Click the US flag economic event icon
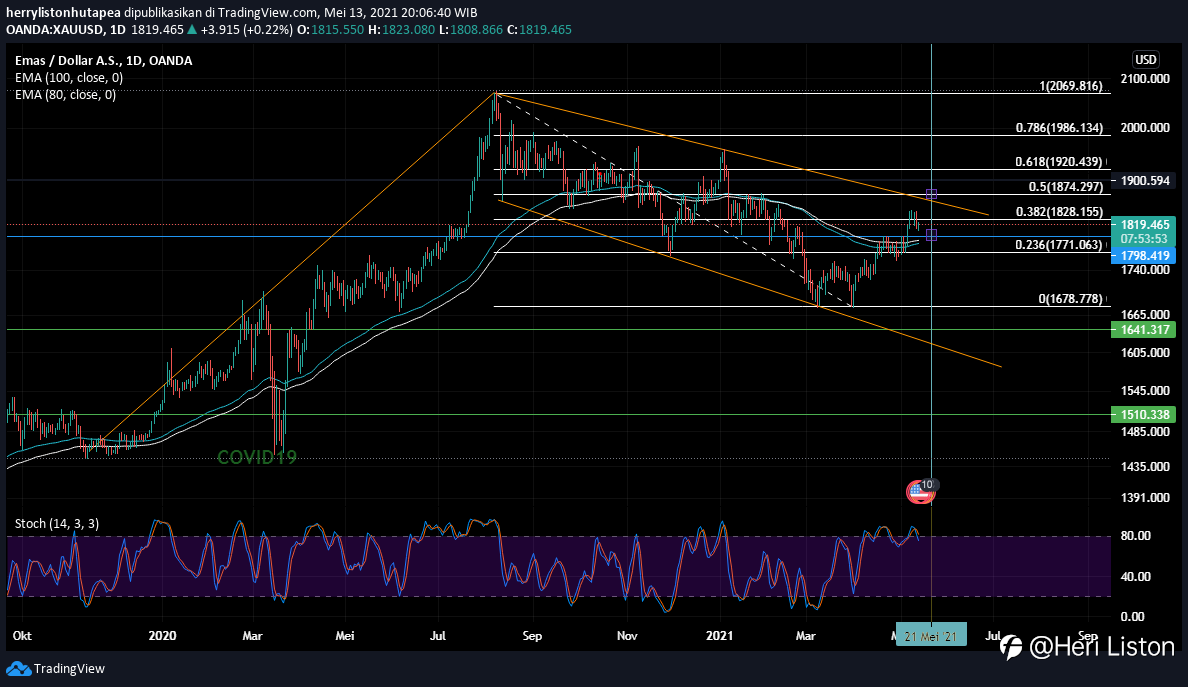1188x687 pixels. coord(920,492)
